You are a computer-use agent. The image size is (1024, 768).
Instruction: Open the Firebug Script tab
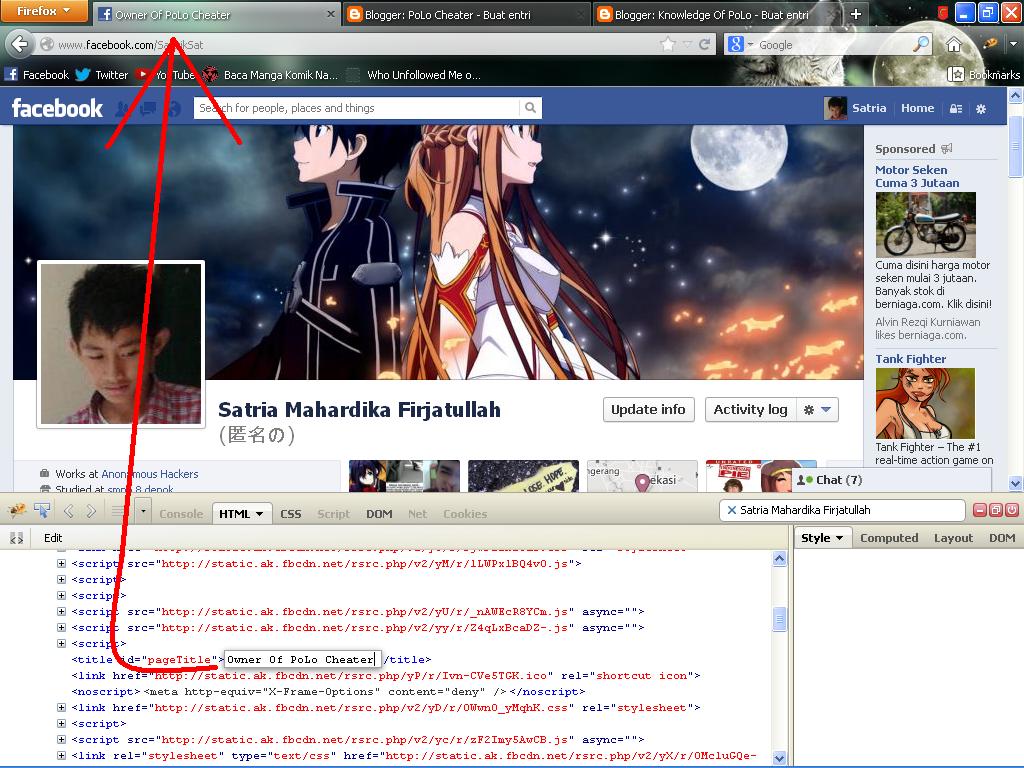point(334,514)
